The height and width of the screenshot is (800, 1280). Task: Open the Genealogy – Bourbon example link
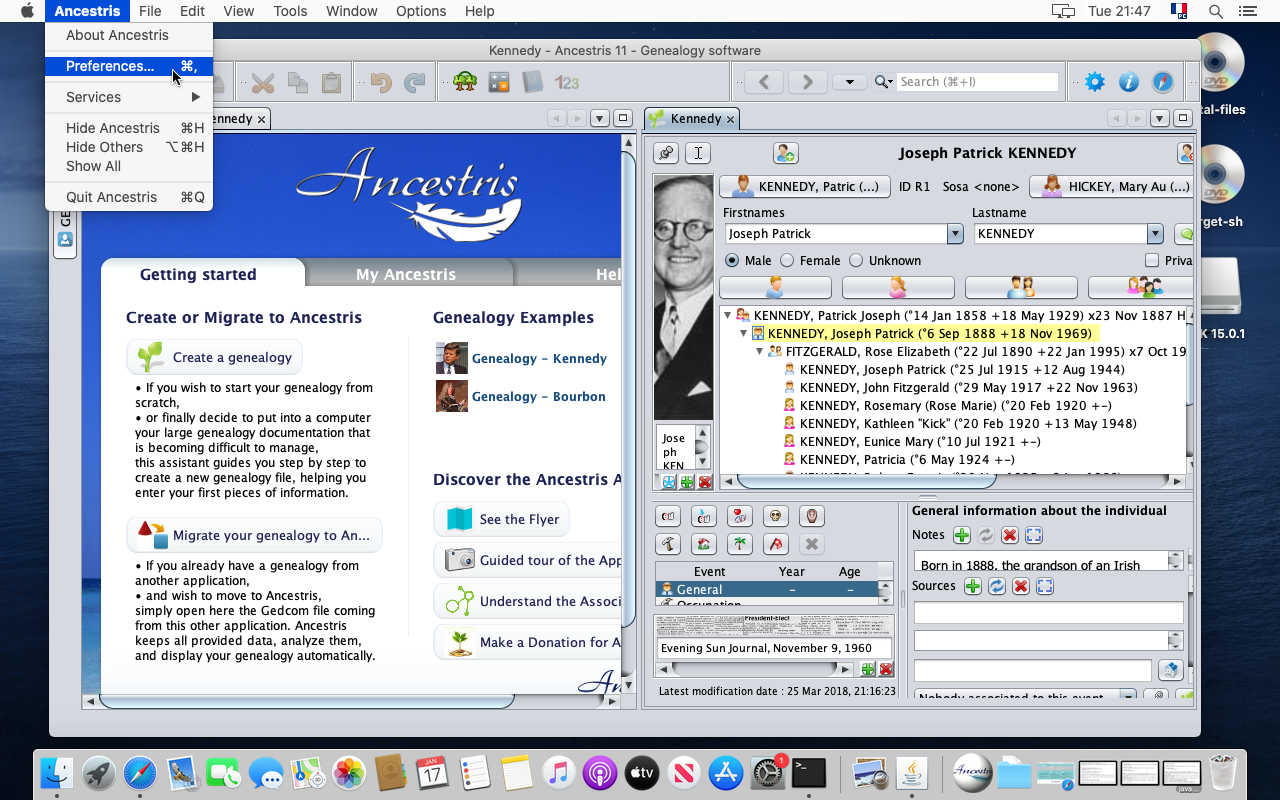[538, 396]
